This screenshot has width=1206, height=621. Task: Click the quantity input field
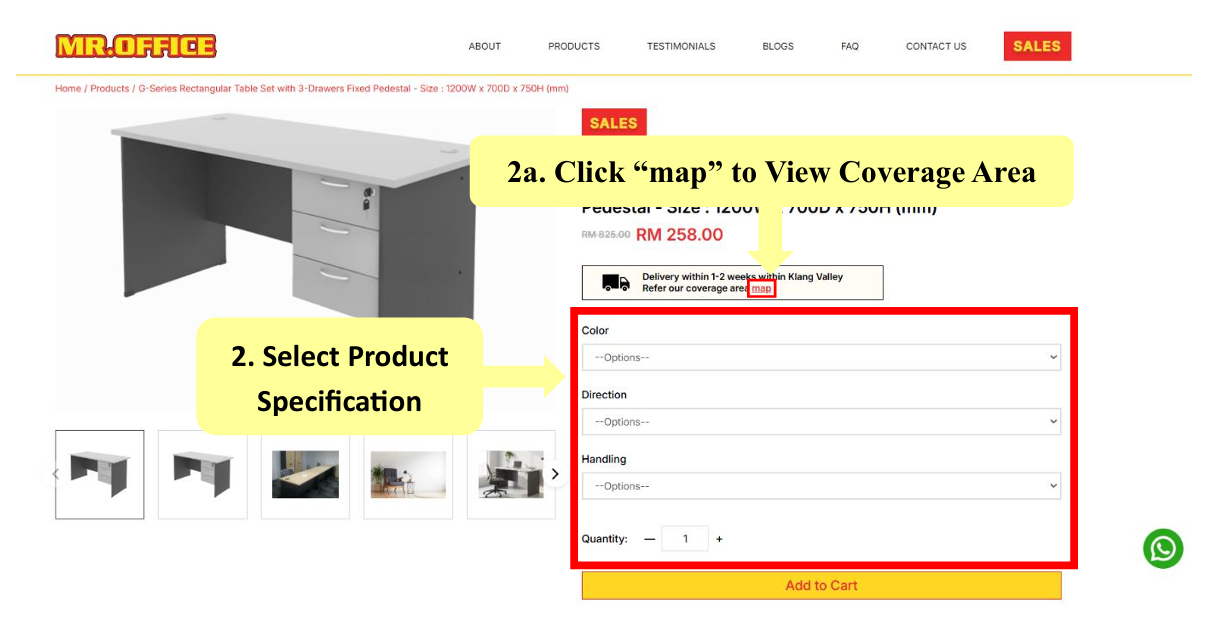tap(685, 539)
